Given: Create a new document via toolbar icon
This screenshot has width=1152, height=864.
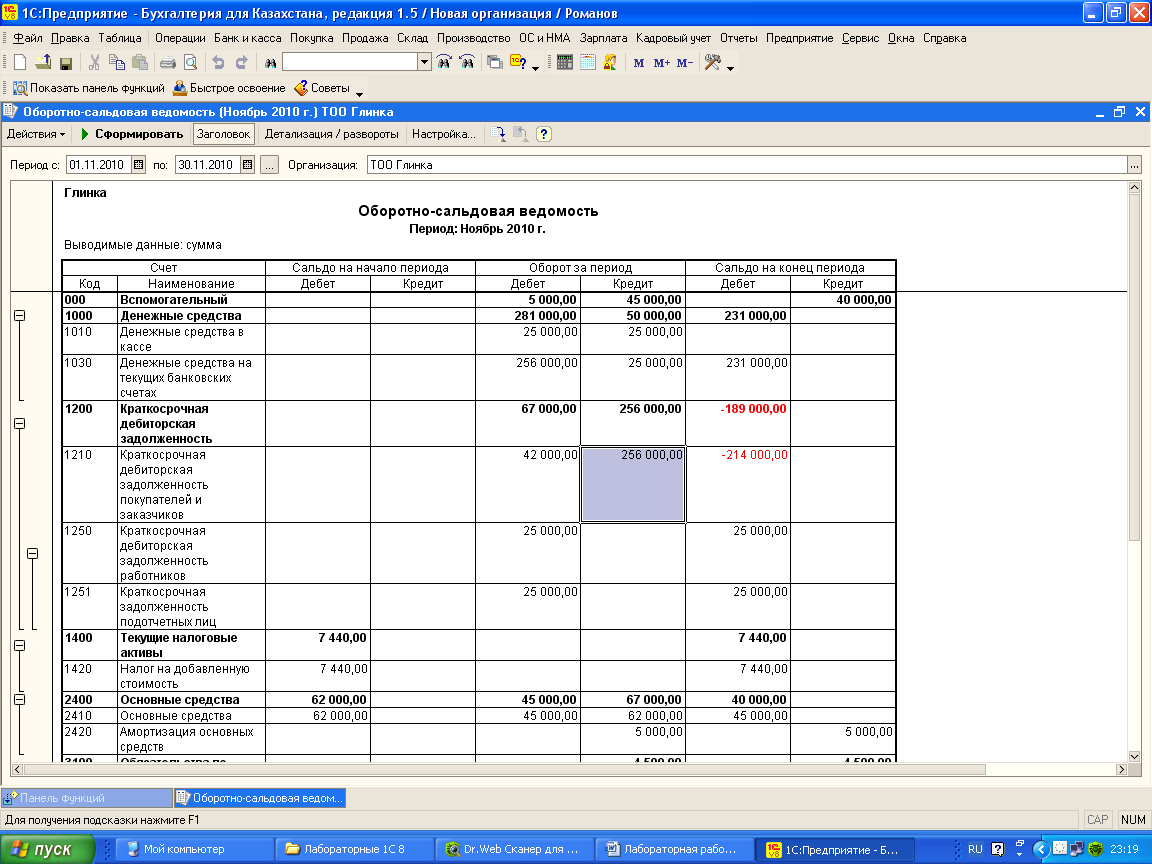Looking at the screenshot, I should 21,63.
